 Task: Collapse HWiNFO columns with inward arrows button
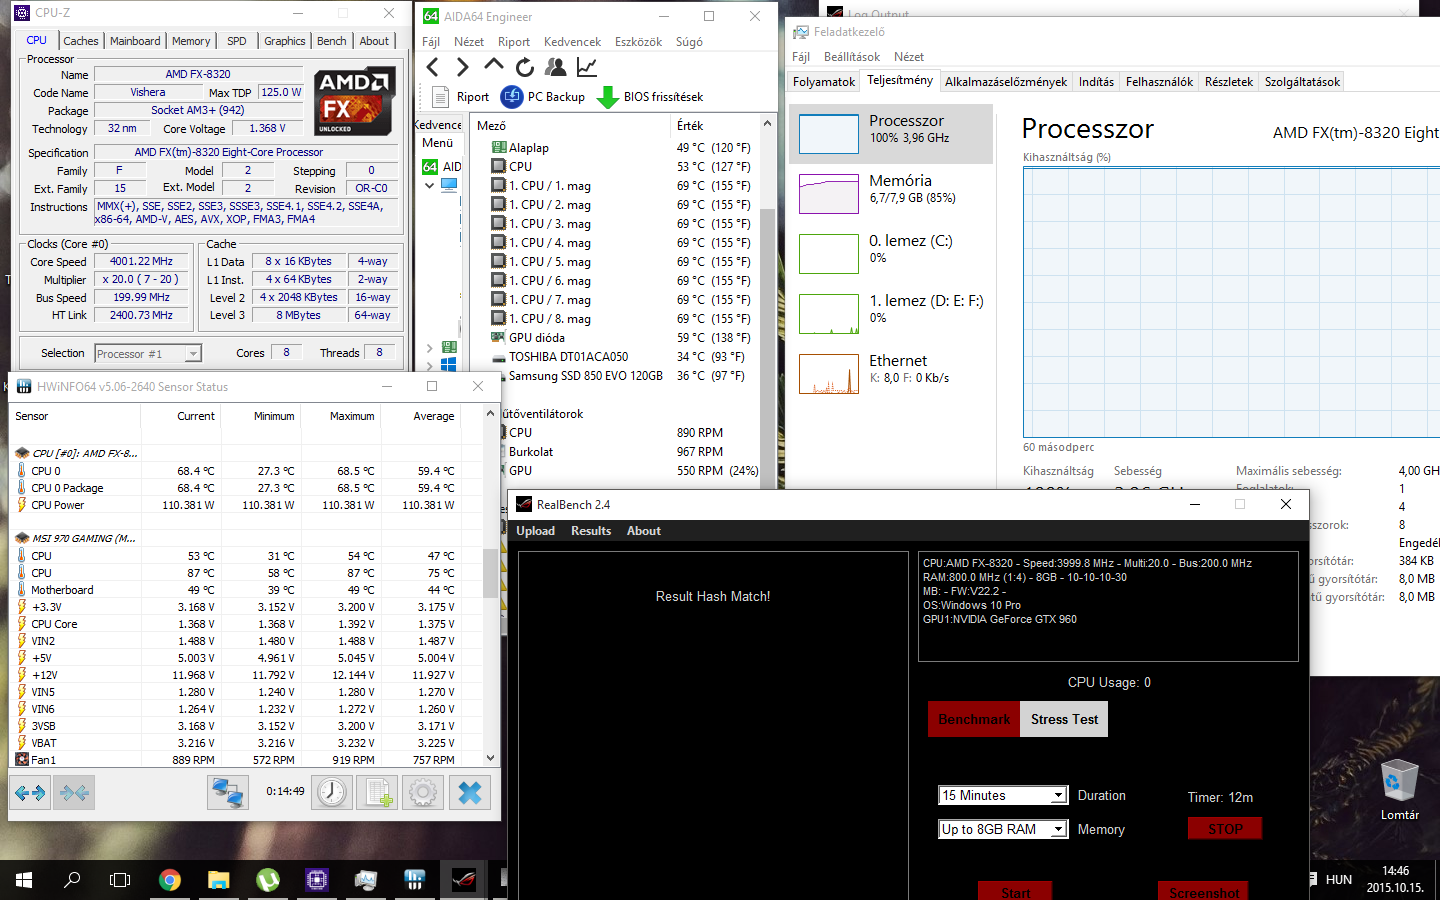pyautogui.click(x=74, y=793)
